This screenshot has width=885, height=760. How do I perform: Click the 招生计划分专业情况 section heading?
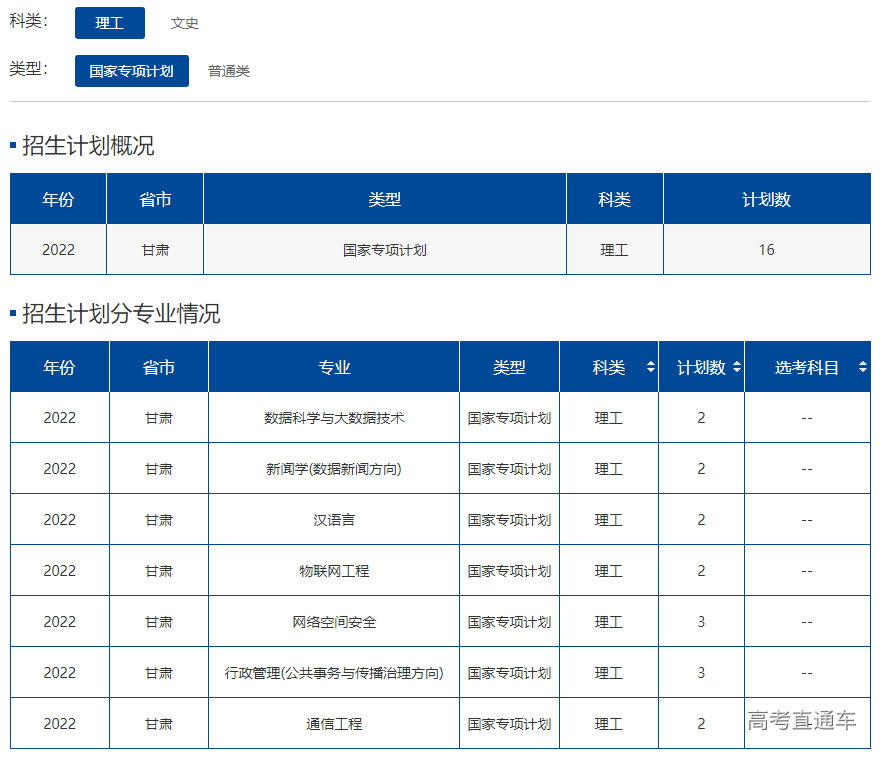121,314
